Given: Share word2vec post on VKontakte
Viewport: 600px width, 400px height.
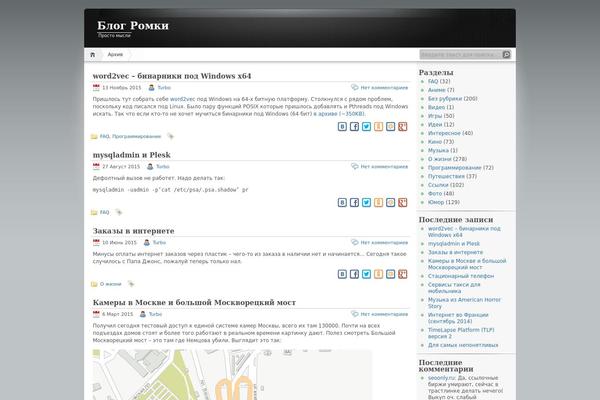Looking at the screenshot, I should pyautogui.click(x=342, y=127).
